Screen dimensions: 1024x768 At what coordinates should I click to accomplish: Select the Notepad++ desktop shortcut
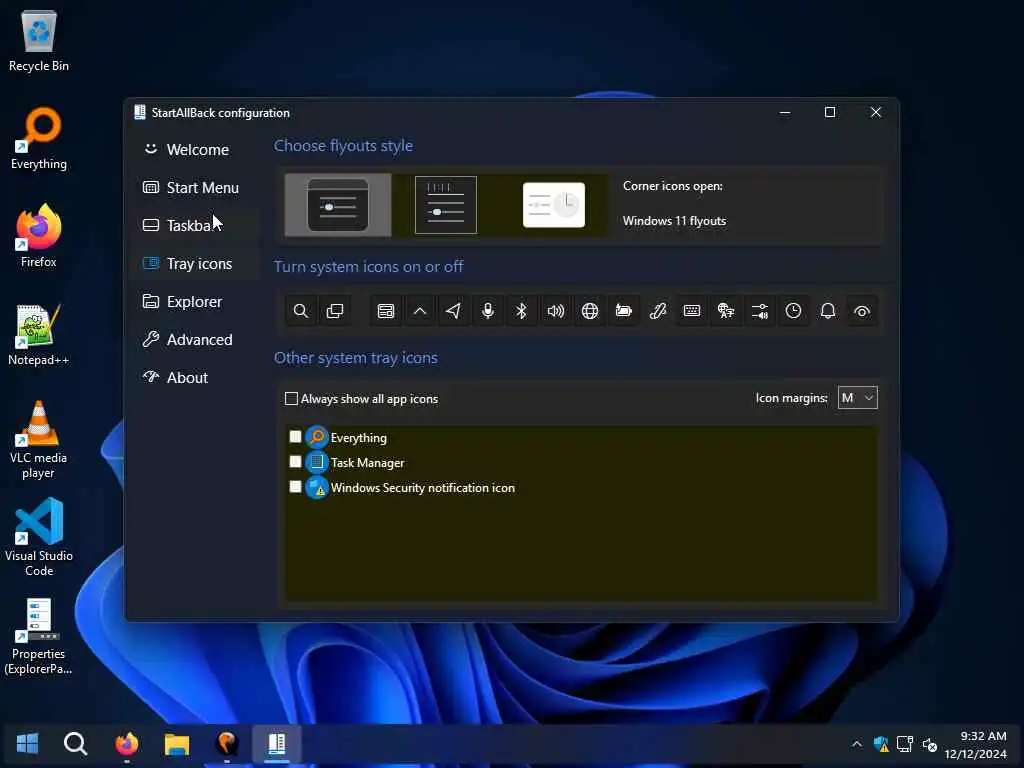tap(39, 334)
